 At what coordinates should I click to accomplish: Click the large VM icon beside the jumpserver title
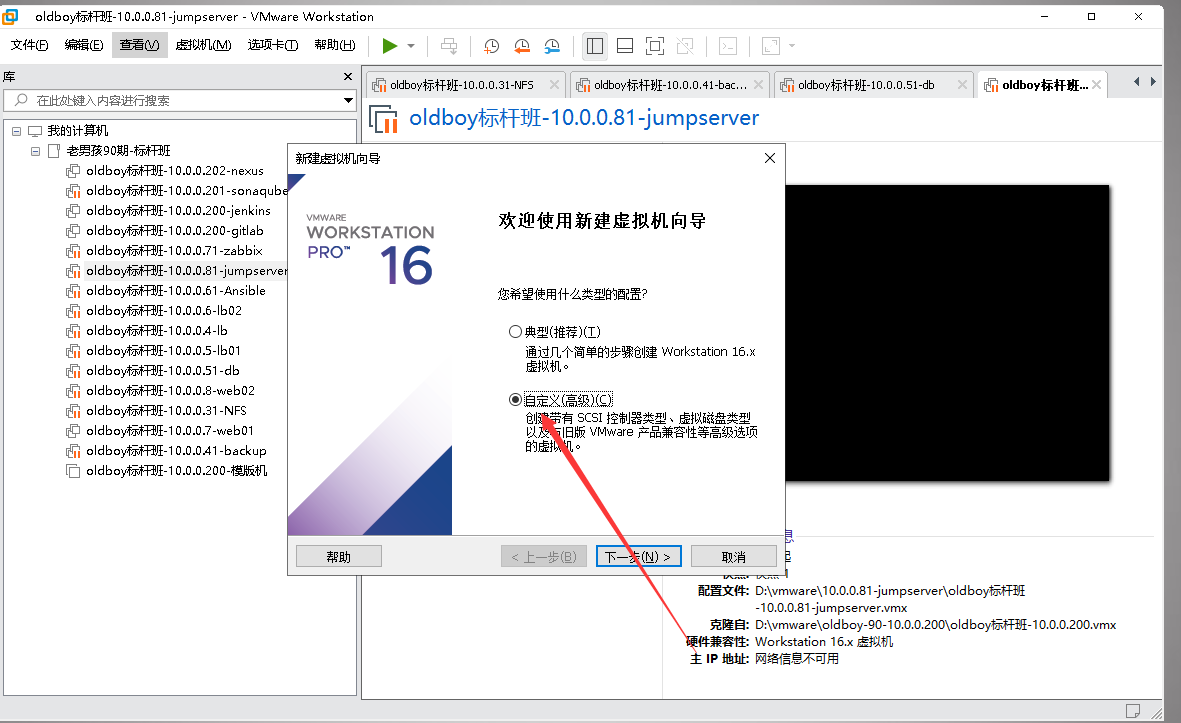(383, 118)
